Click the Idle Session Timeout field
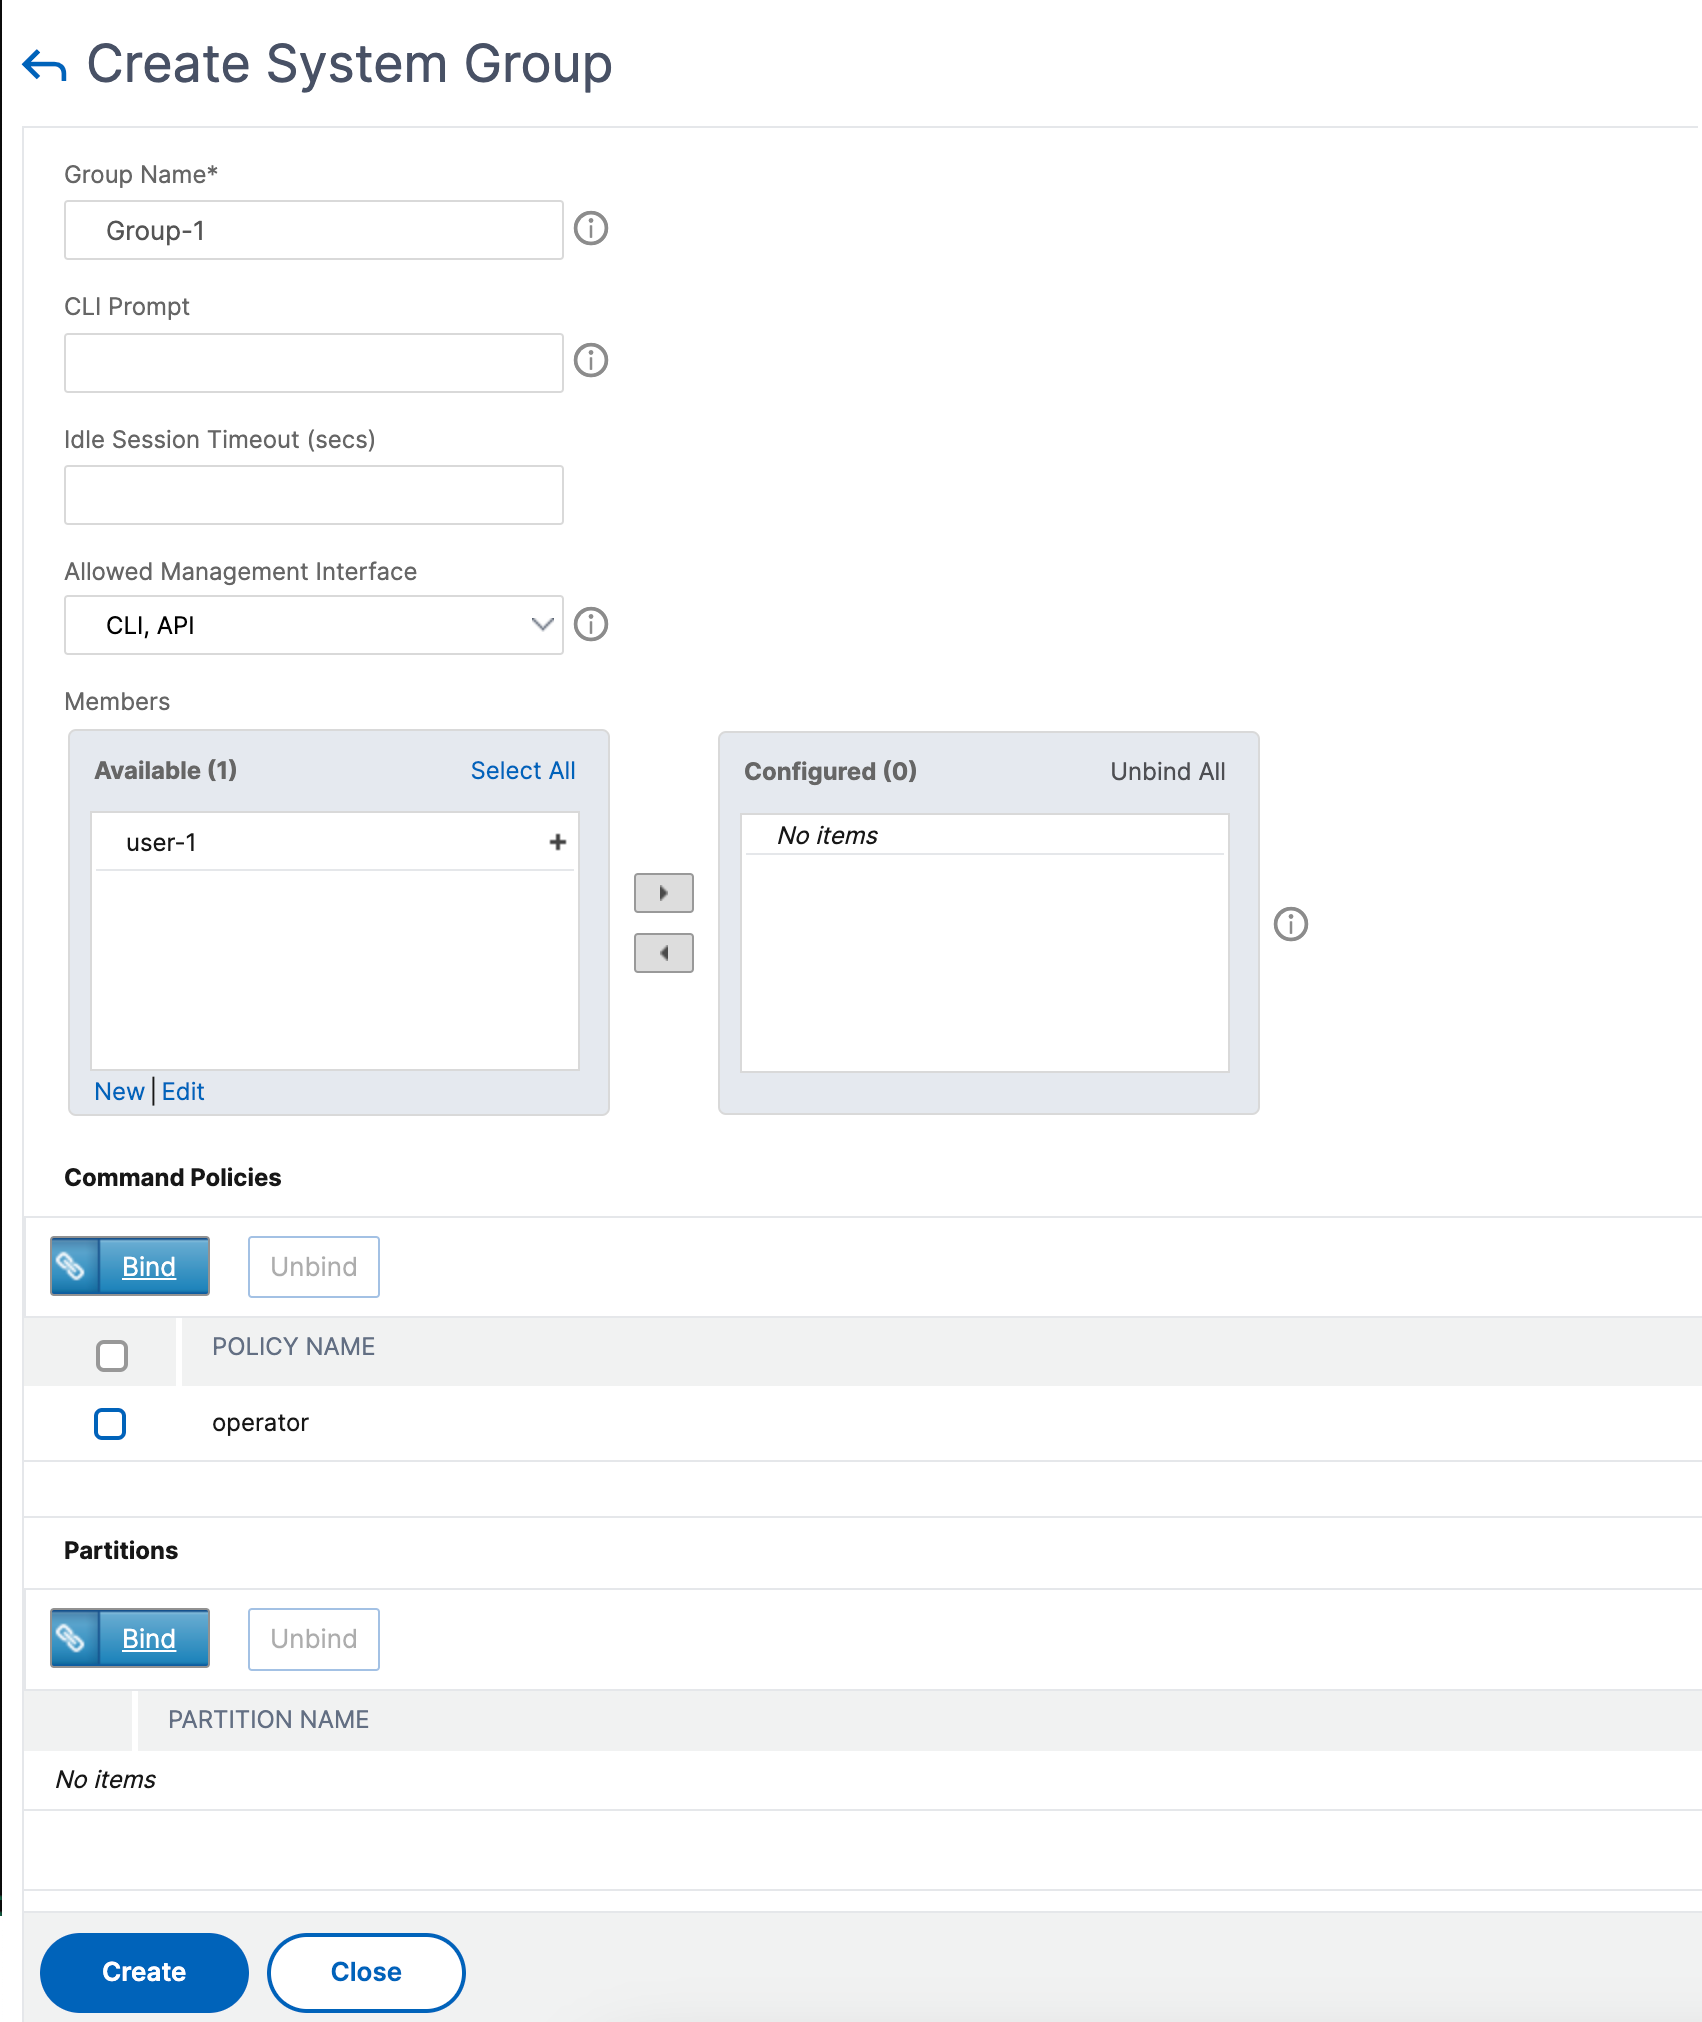This screenshot has height=2022, width=1702. point(314,495)
